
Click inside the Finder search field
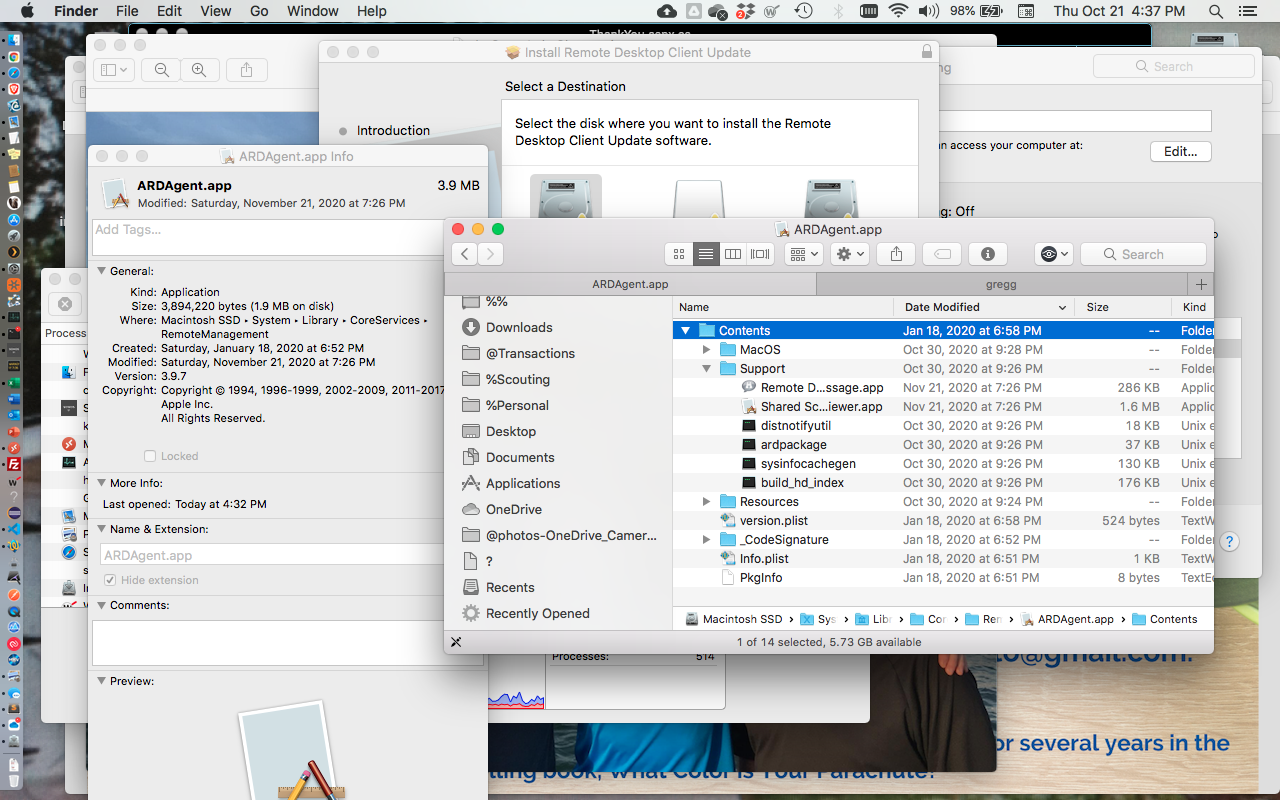1143,254
